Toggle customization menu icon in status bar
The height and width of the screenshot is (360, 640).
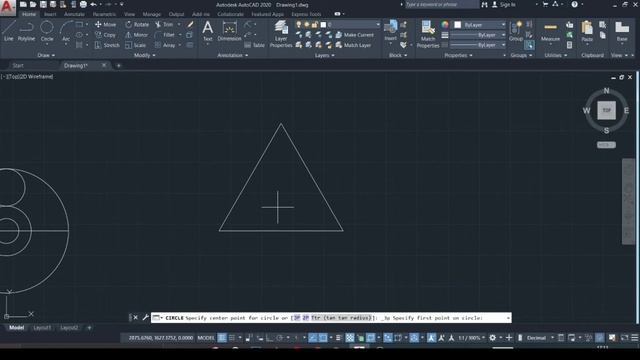(635, 338)
